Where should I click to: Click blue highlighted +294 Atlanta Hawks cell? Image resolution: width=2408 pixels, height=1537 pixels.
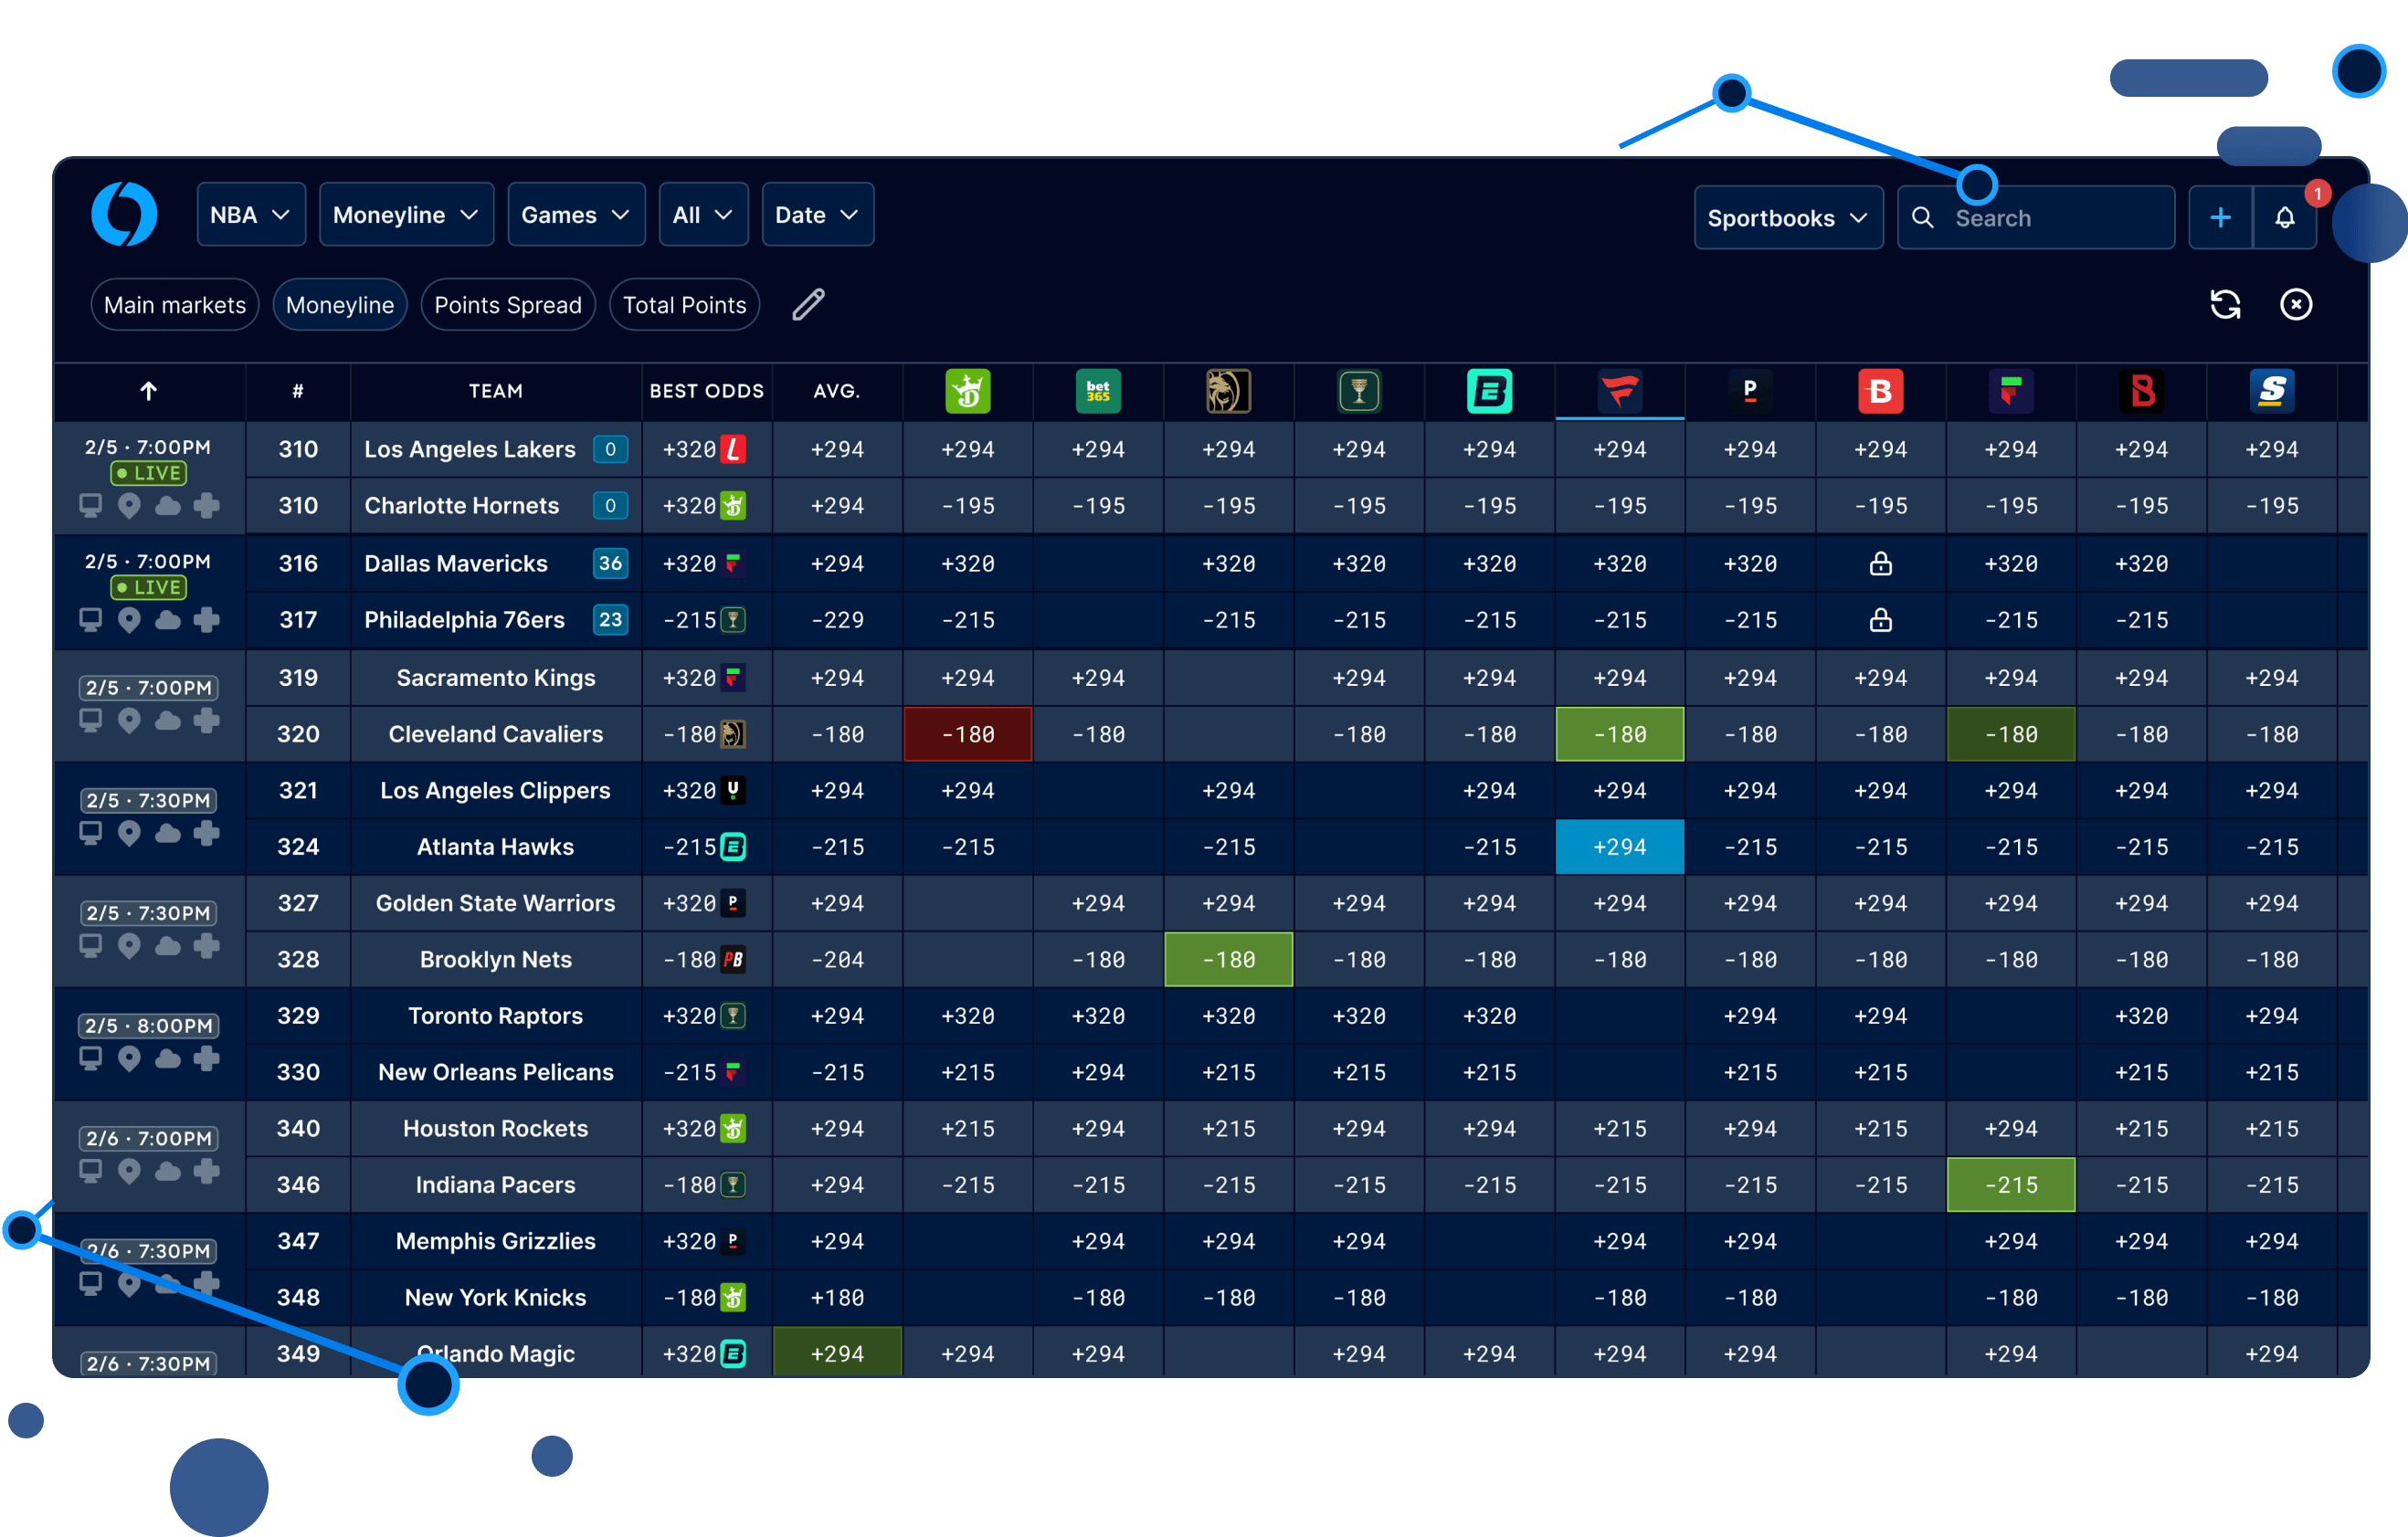tap(1620, 847)
